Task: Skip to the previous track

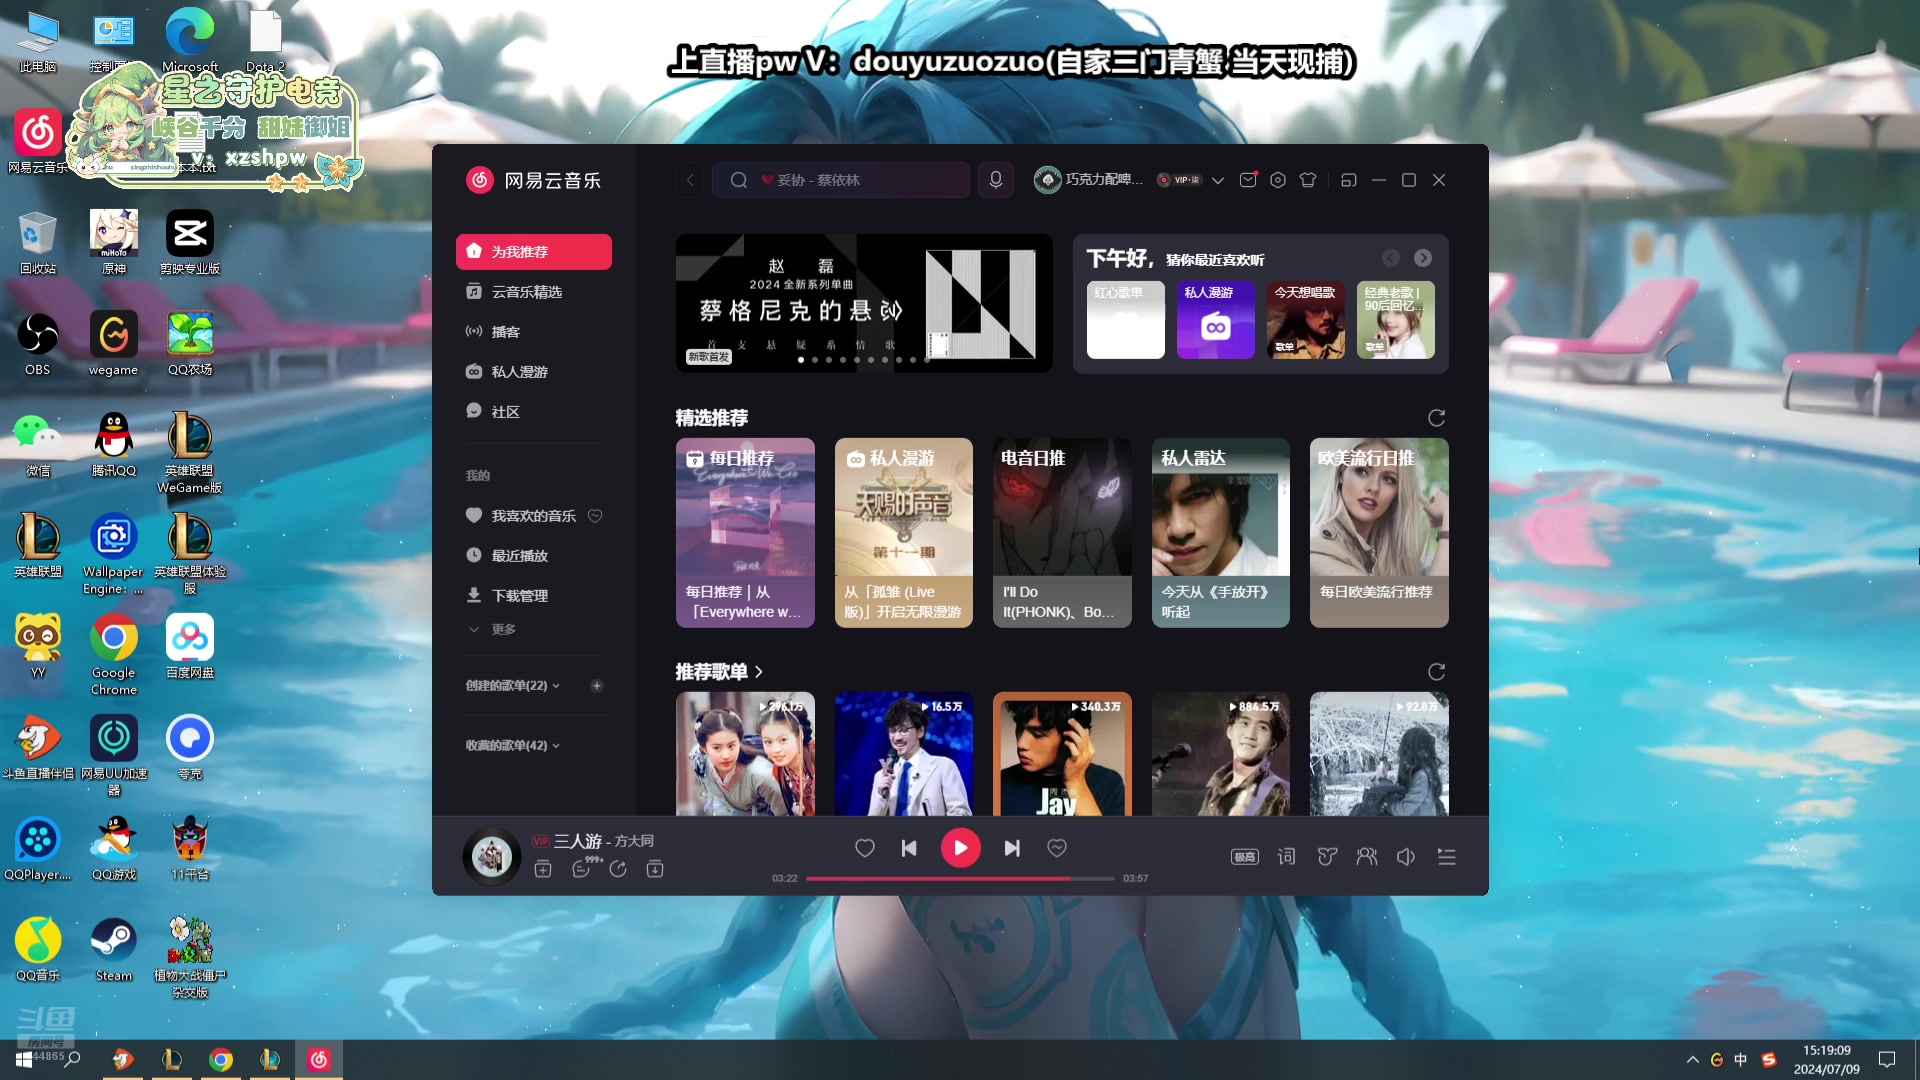Action: 909,848
